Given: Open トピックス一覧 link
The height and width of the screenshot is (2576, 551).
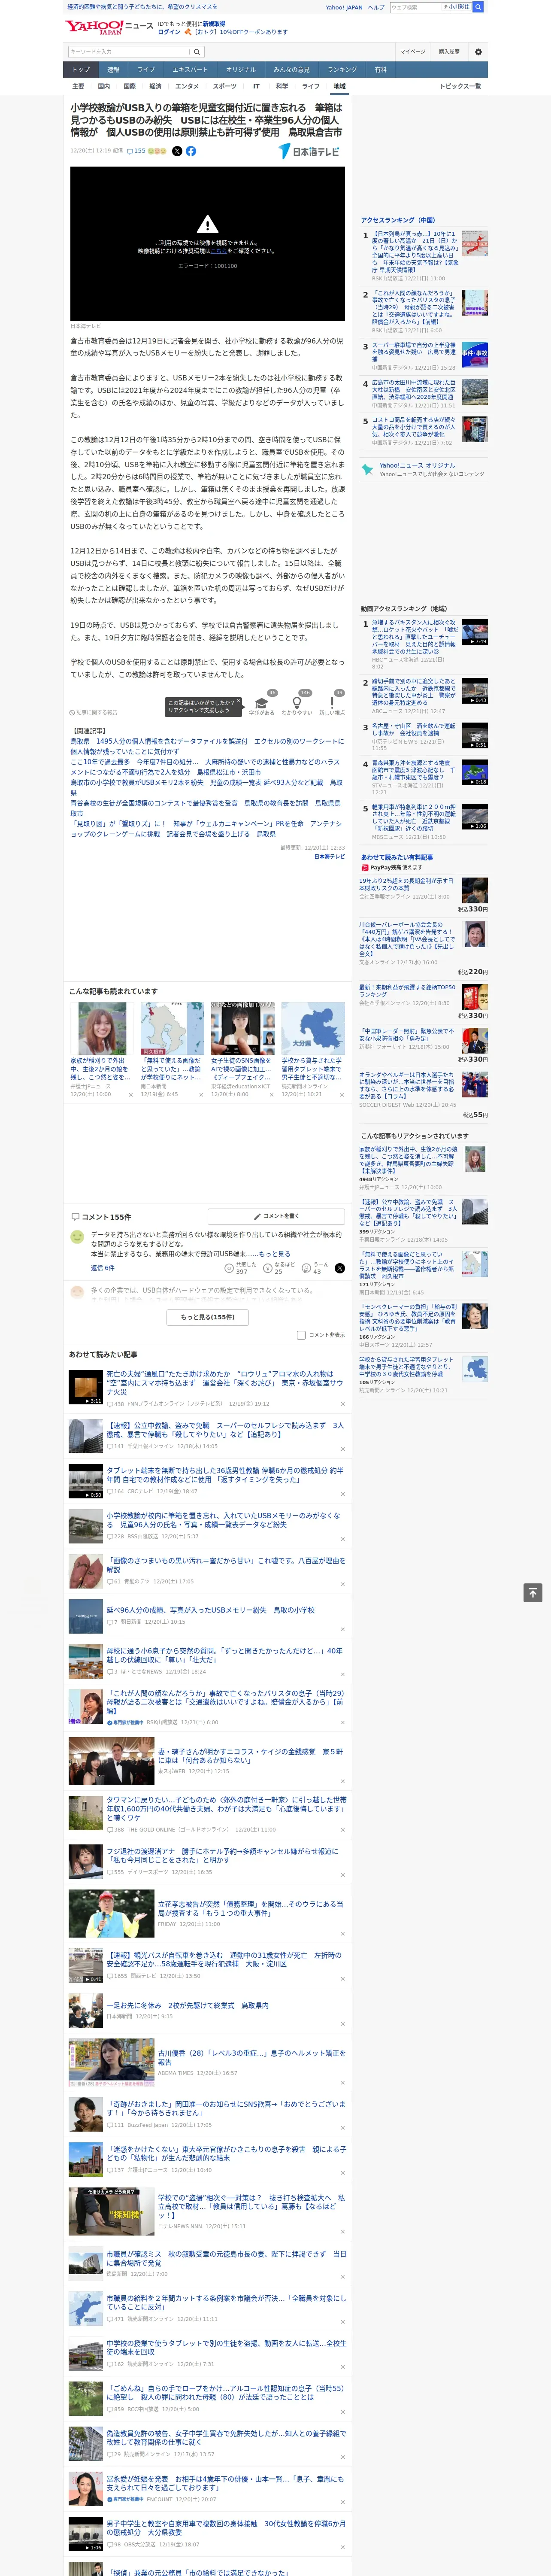Looking at the screenshot, I should pyautogui.click(x=460, y=86).
